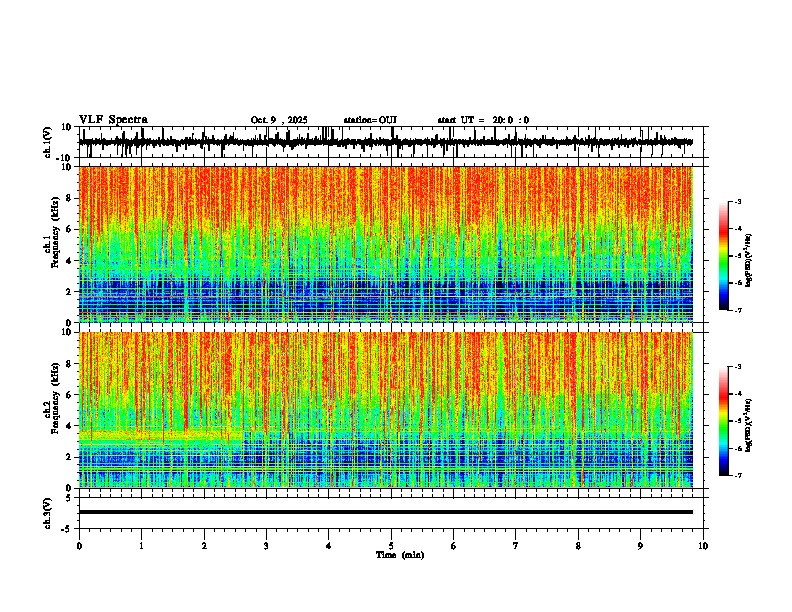Click the yellow 3–3.5 kHz band in ch.2 spectrogram

point(161,436)
